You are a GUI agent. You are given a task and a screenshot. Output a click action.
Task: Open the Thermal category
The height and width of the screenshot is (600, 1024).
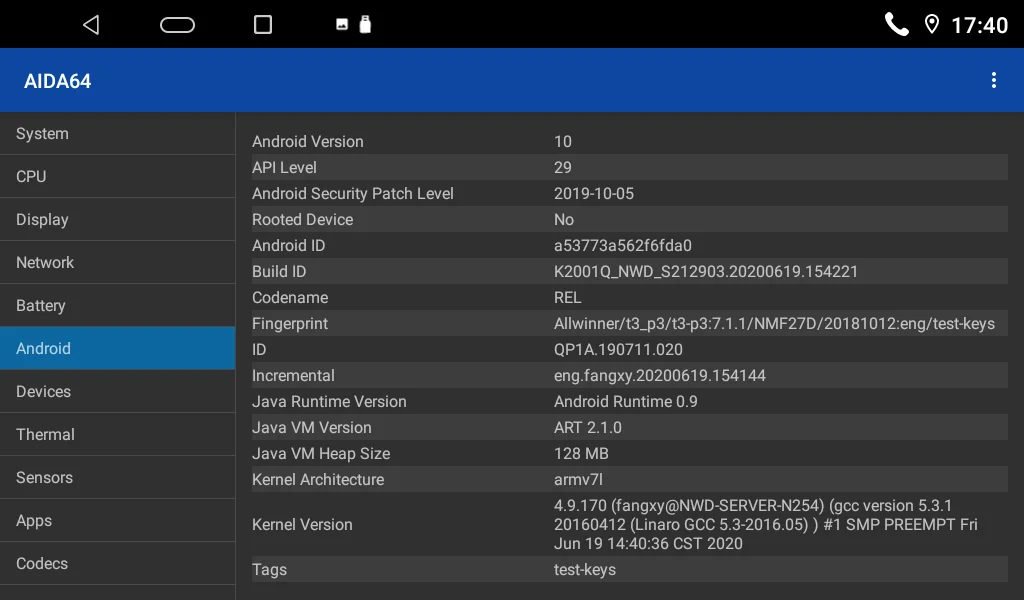118,434
